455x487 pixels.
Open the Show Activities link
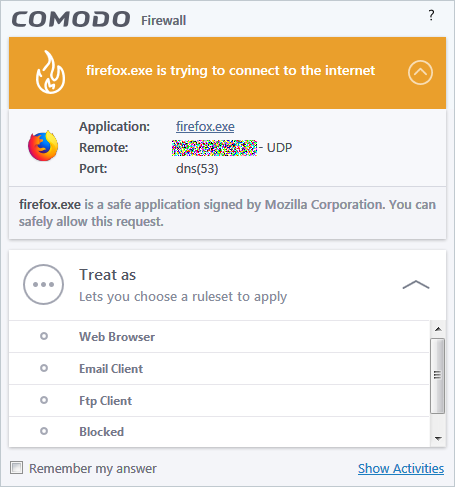coord(401,468)
